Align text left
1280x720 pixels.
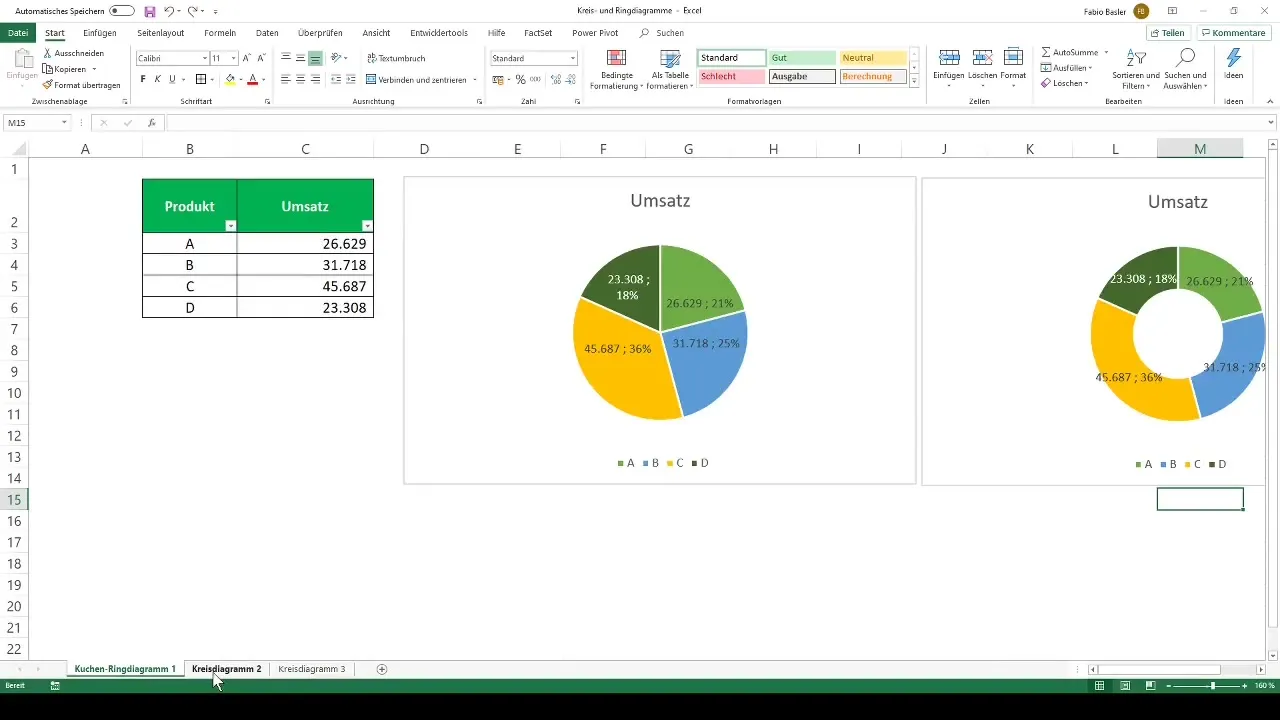click(x=286, y=79)
